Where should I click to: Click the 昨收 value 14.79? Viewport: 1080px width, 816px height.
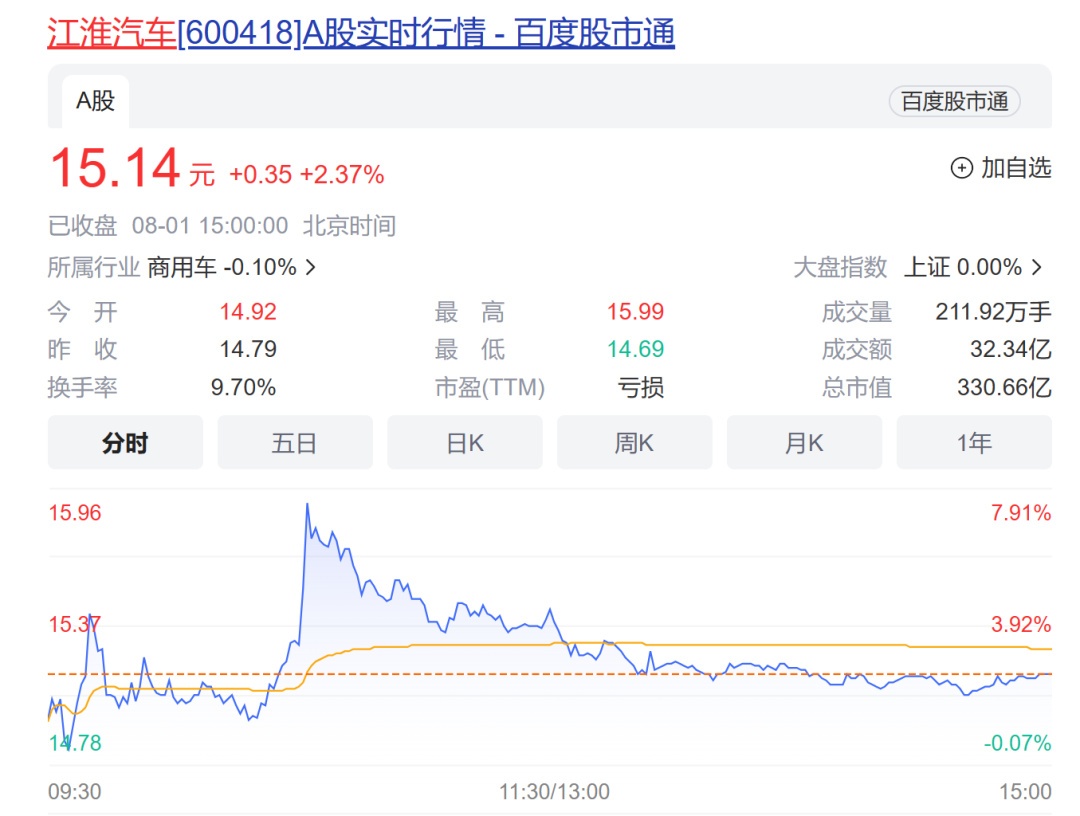248,349
